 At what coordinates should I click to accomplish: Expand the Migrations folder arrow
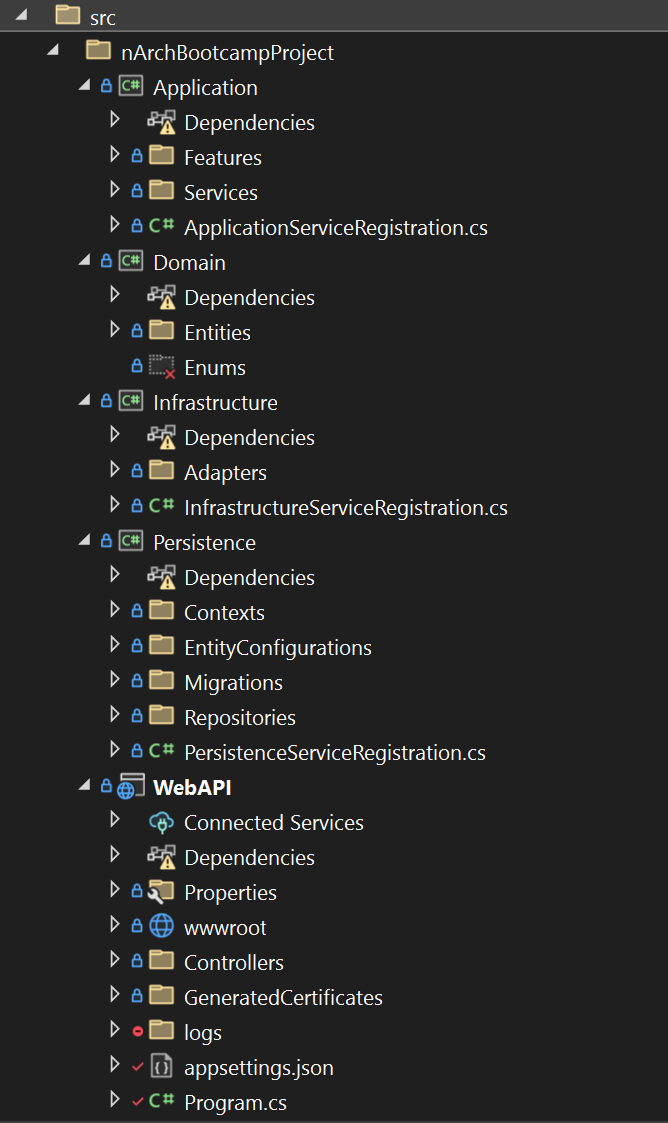point(115,680)
